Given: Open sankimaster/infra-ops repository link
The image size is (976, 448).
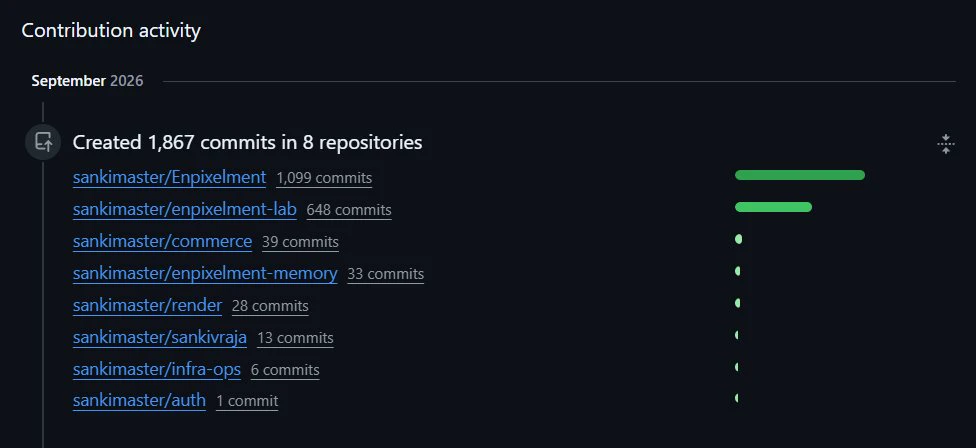Looking at the screenshot, I should coord(157,370).
